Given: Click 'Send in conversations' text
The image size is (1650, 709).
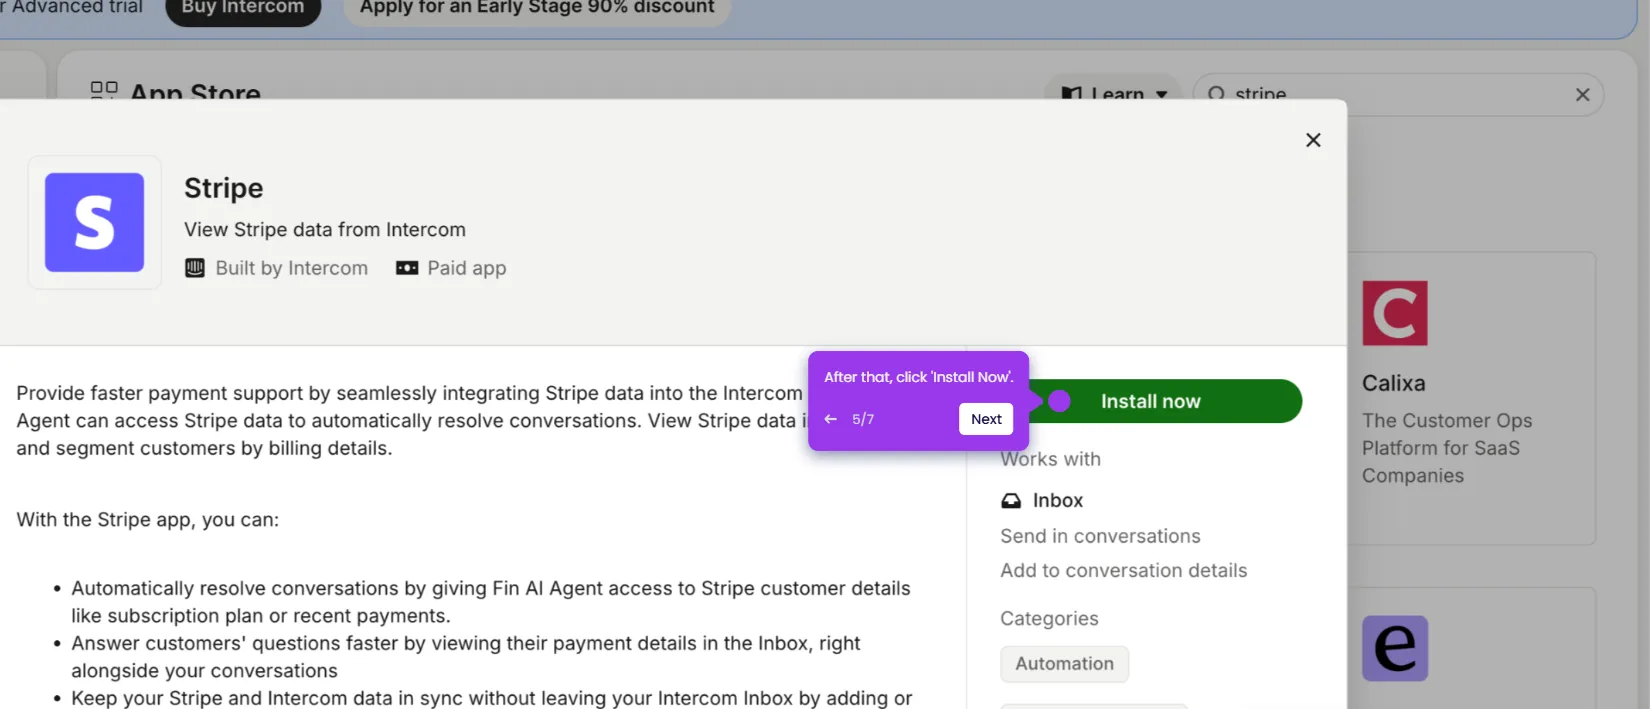Looking at the screenshot, I should (1100, 536).
